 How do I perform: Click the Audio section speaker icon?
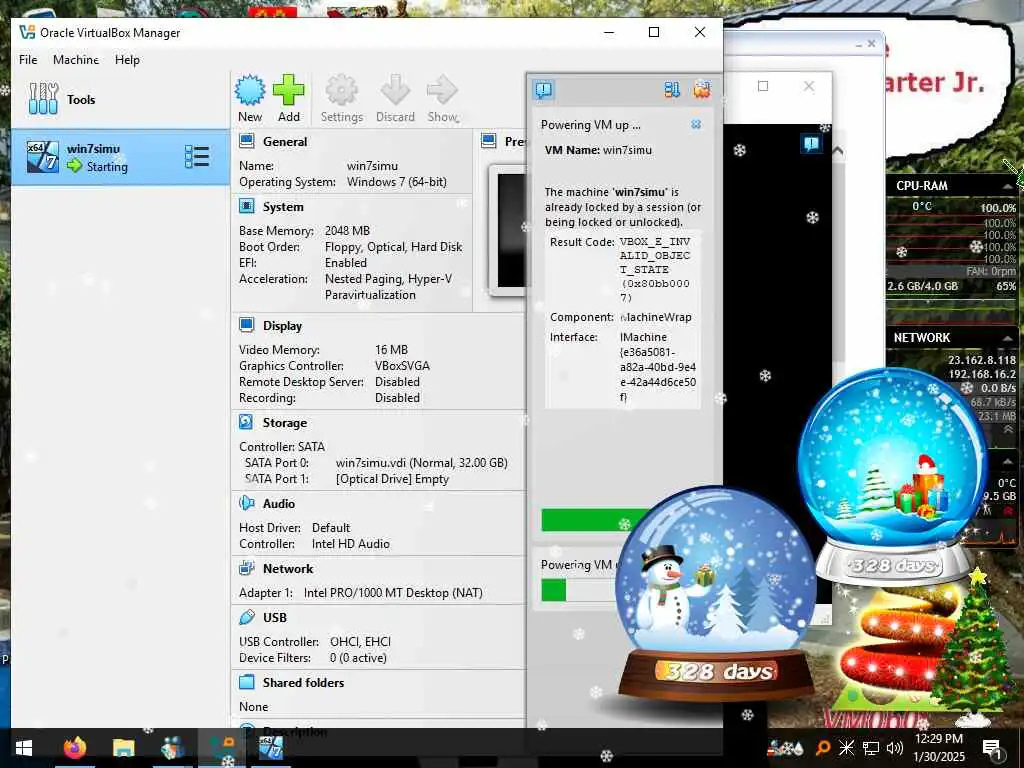247,503
